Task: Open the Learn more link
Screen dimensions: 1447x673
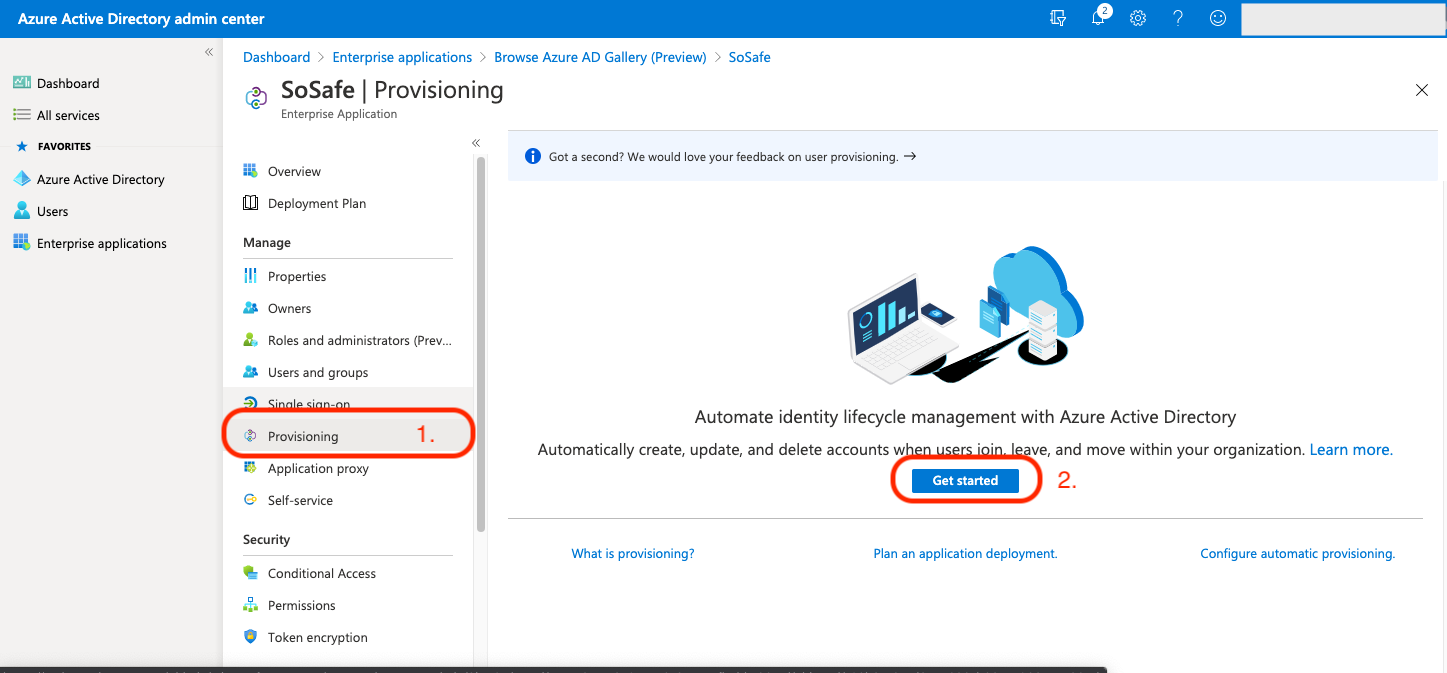Action: (1350, 450)
